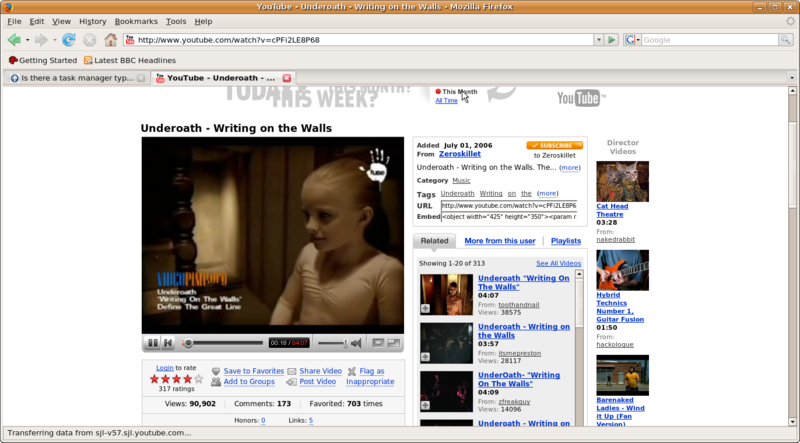Open the forward button history dropdown arrow
Screen dimensions: 800x443
(55, 40)
